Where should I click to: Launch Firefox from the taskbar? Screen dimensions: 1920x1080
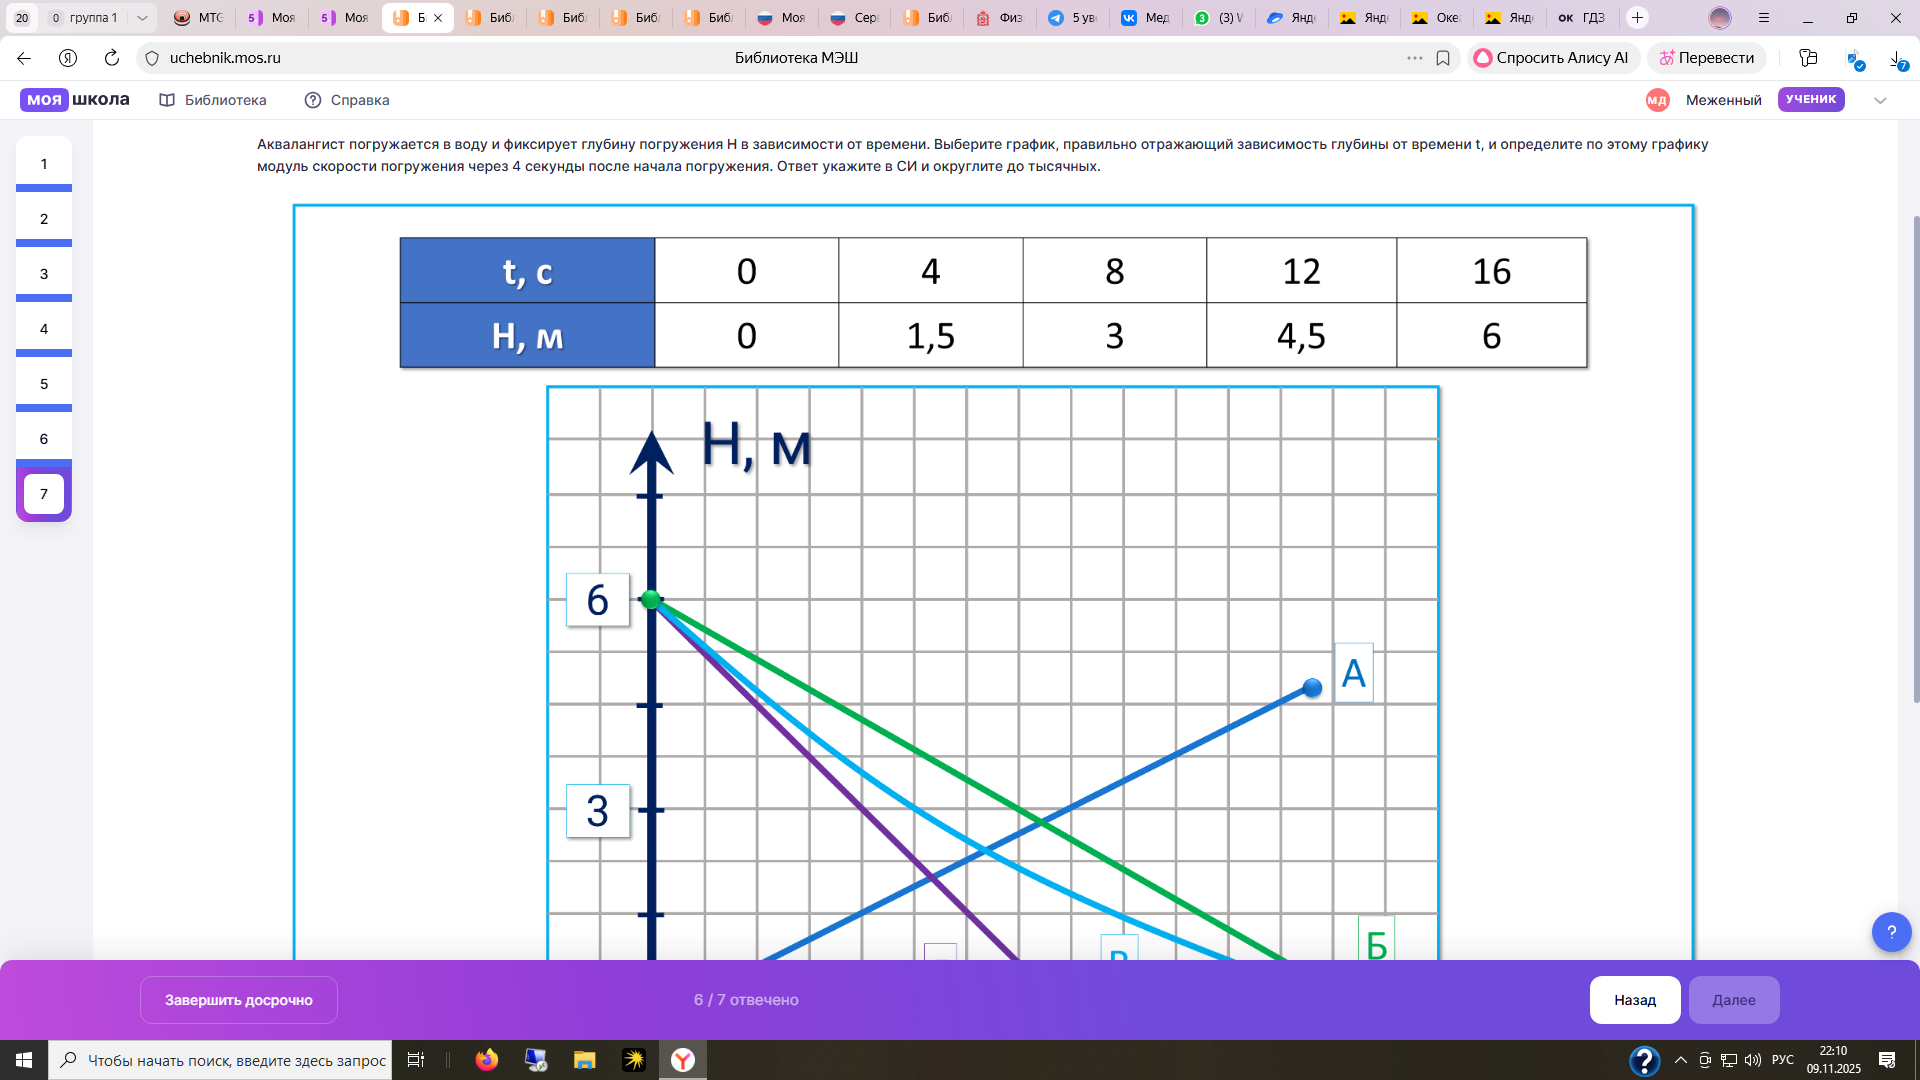point(487,1060)
